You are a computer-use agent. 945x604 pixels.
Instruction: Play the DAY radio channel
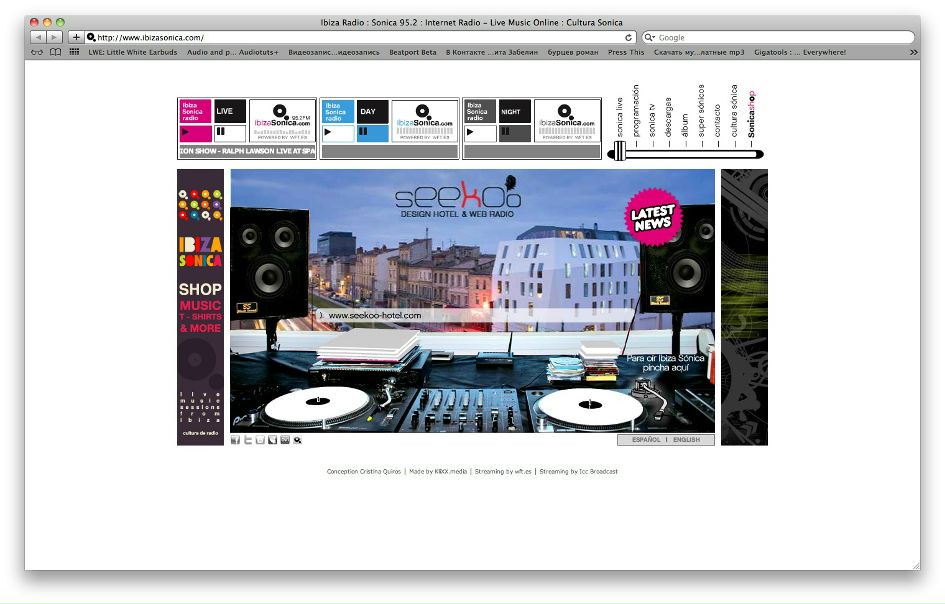[x=329, y=132]
